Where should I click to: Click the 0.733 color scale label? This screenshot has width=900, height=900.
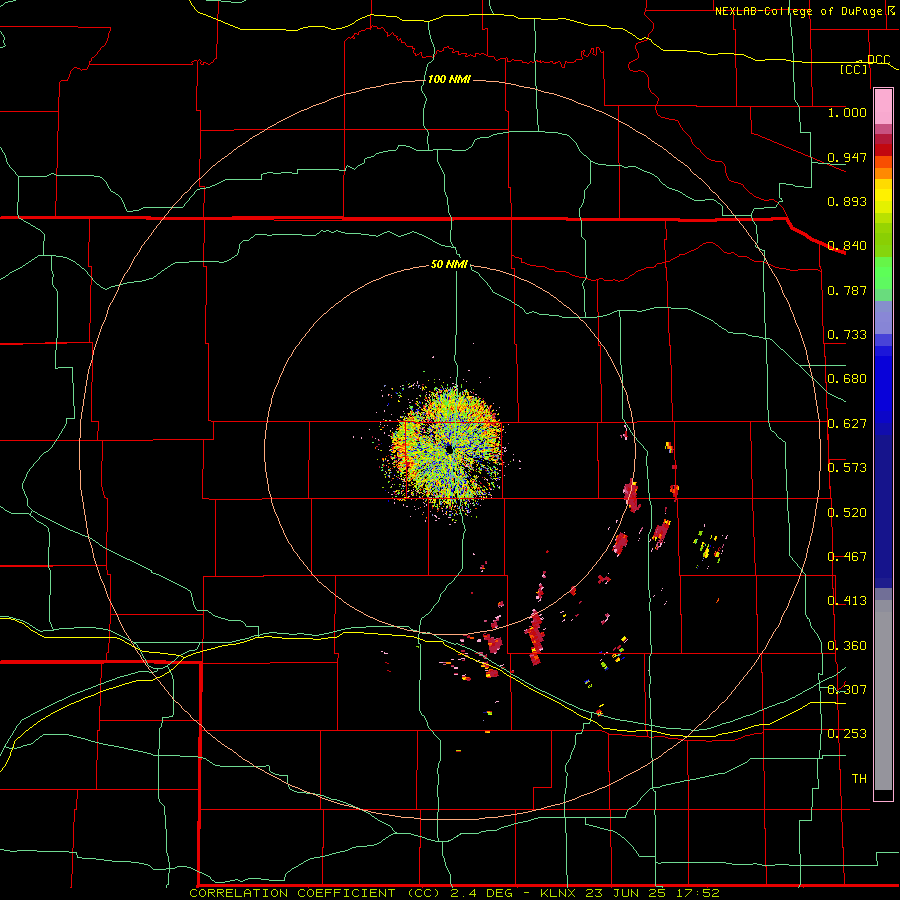(x=847, y=335)
